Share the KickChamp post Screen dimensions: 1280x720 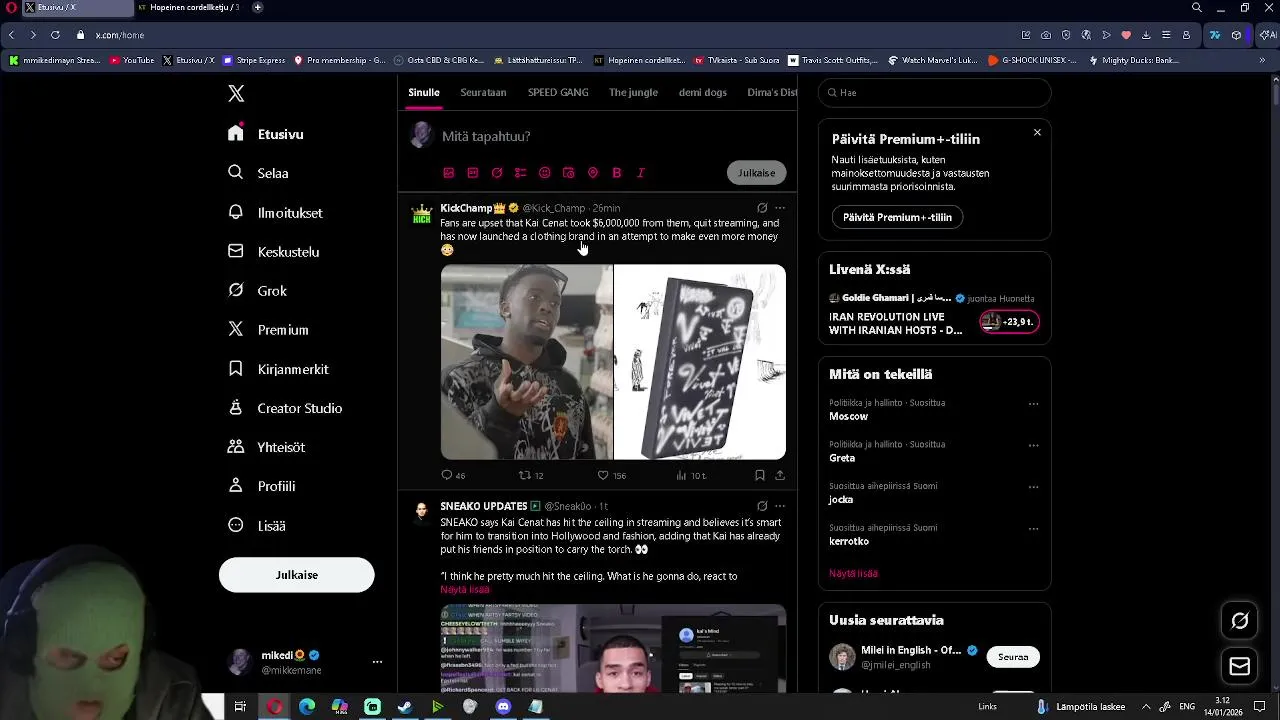(780, 475)
